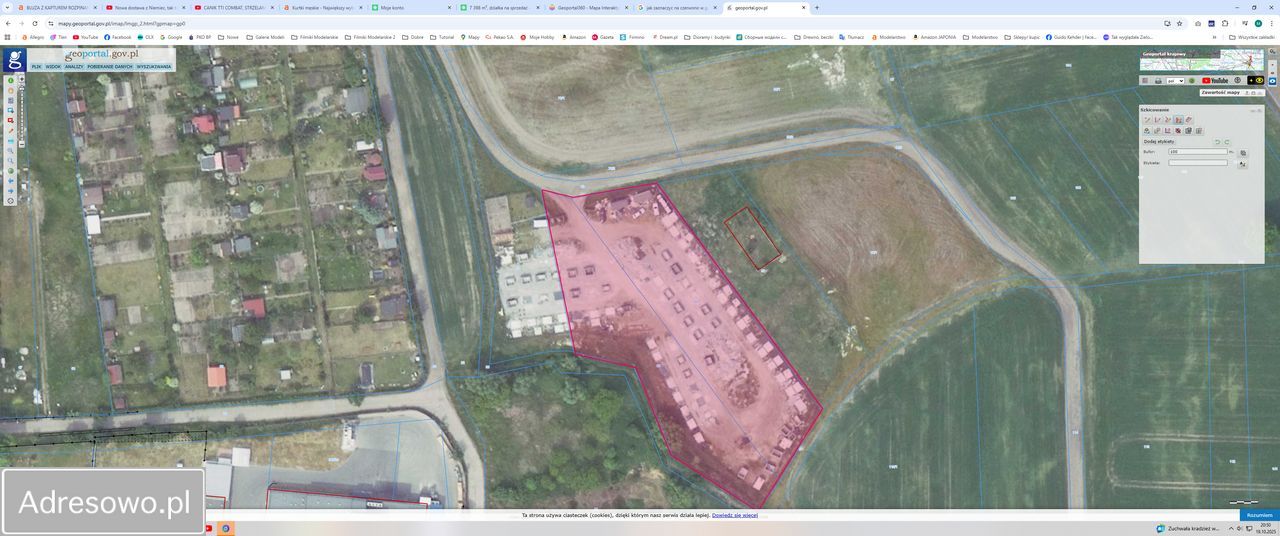Open the language dropdown showing 'pol'
The width and height of the screenshot is (1280, 536).
[1175, 81]
